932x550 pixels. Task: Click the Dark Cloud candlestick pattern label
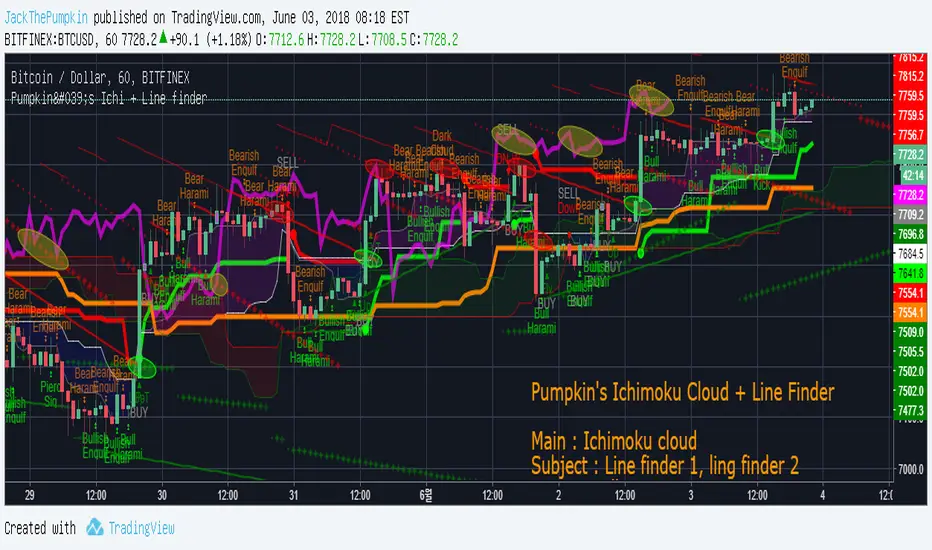(442, 142)
